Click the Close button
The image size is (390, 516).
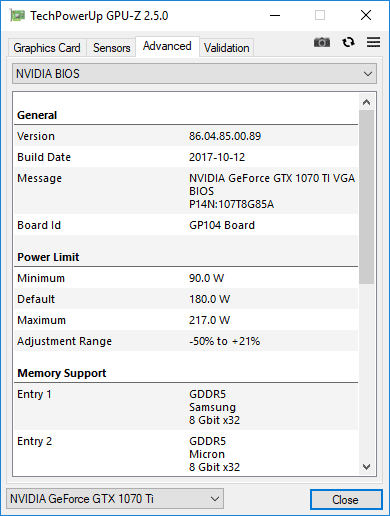[x=346, y=499]
